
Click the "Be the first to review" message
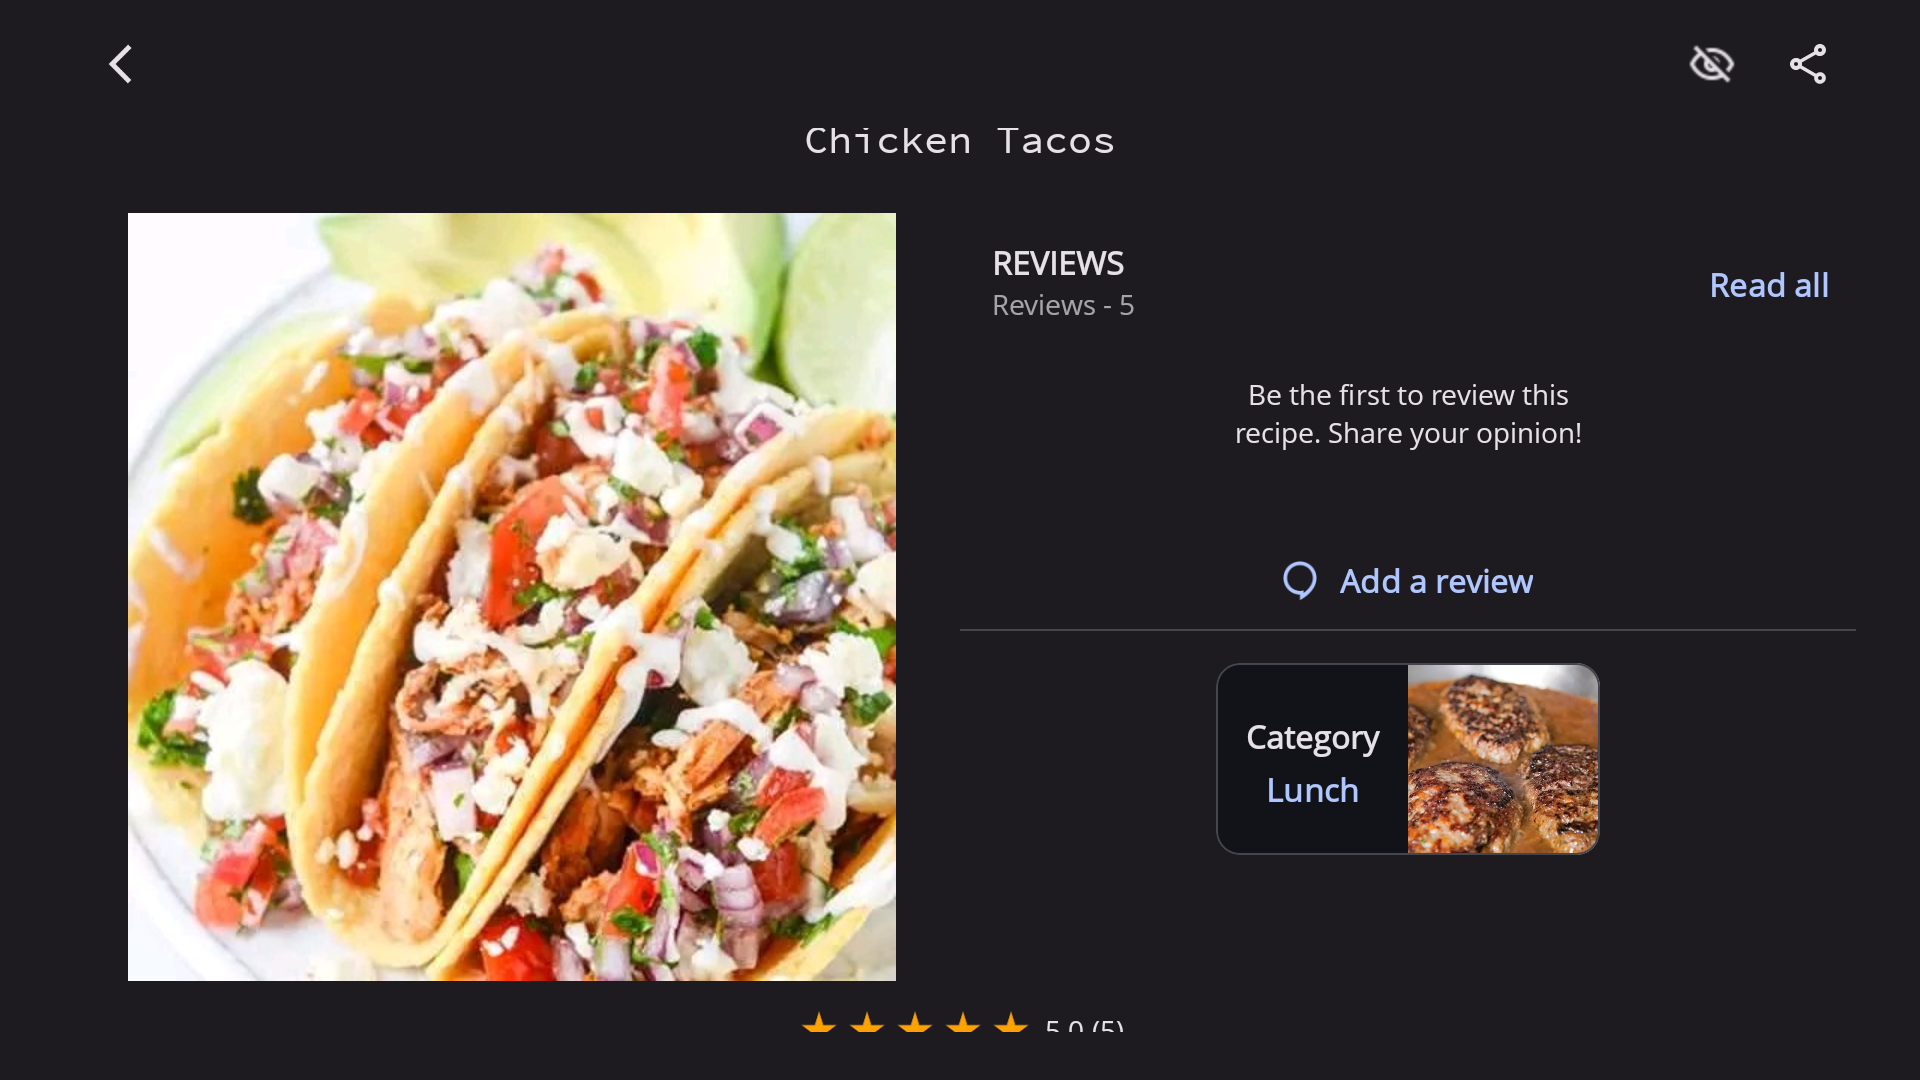1408,414
